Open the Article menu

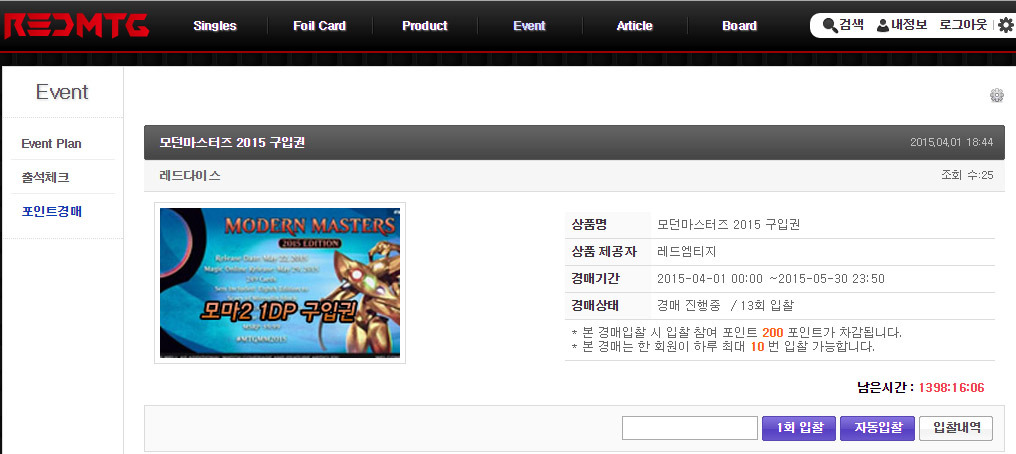(x=634, y=26)
